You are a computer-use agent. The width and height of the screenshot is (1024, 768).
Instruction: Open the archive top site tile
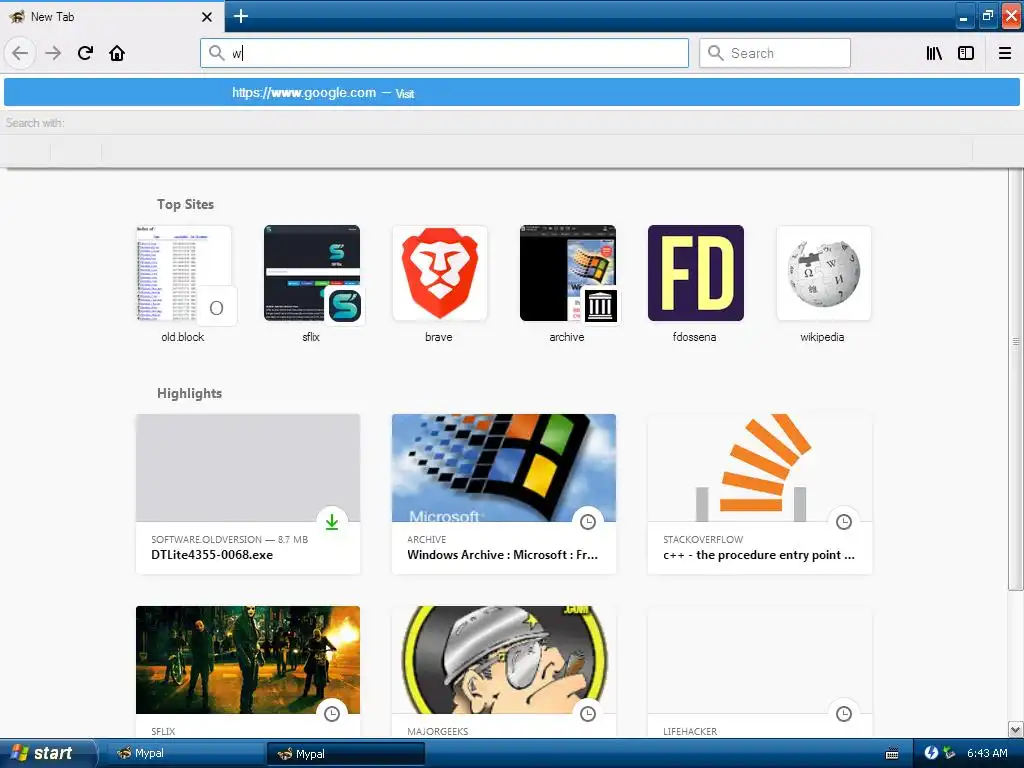568,273
